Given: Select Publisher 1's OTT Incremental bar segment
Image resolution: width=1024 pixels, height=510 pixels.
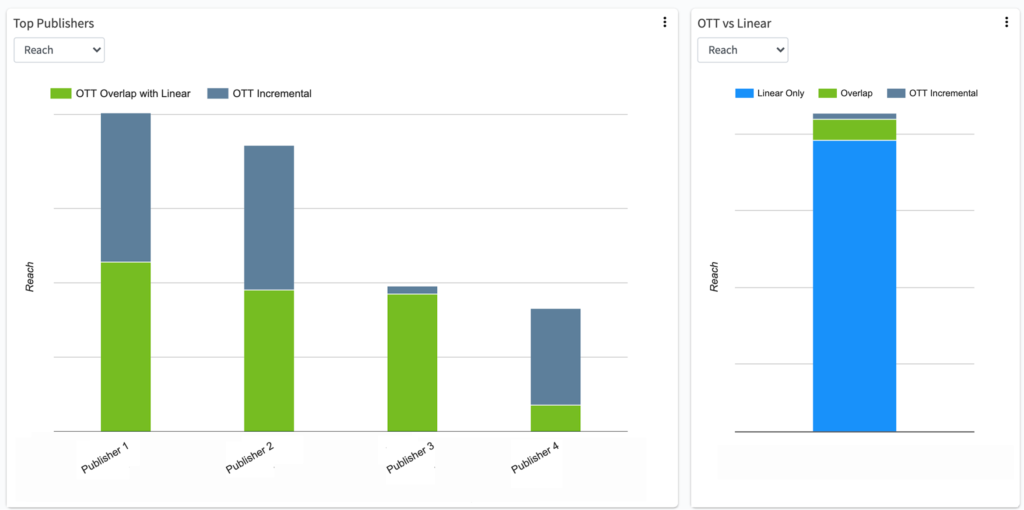Looking at the screenshot, I should [x=126, y=187].
